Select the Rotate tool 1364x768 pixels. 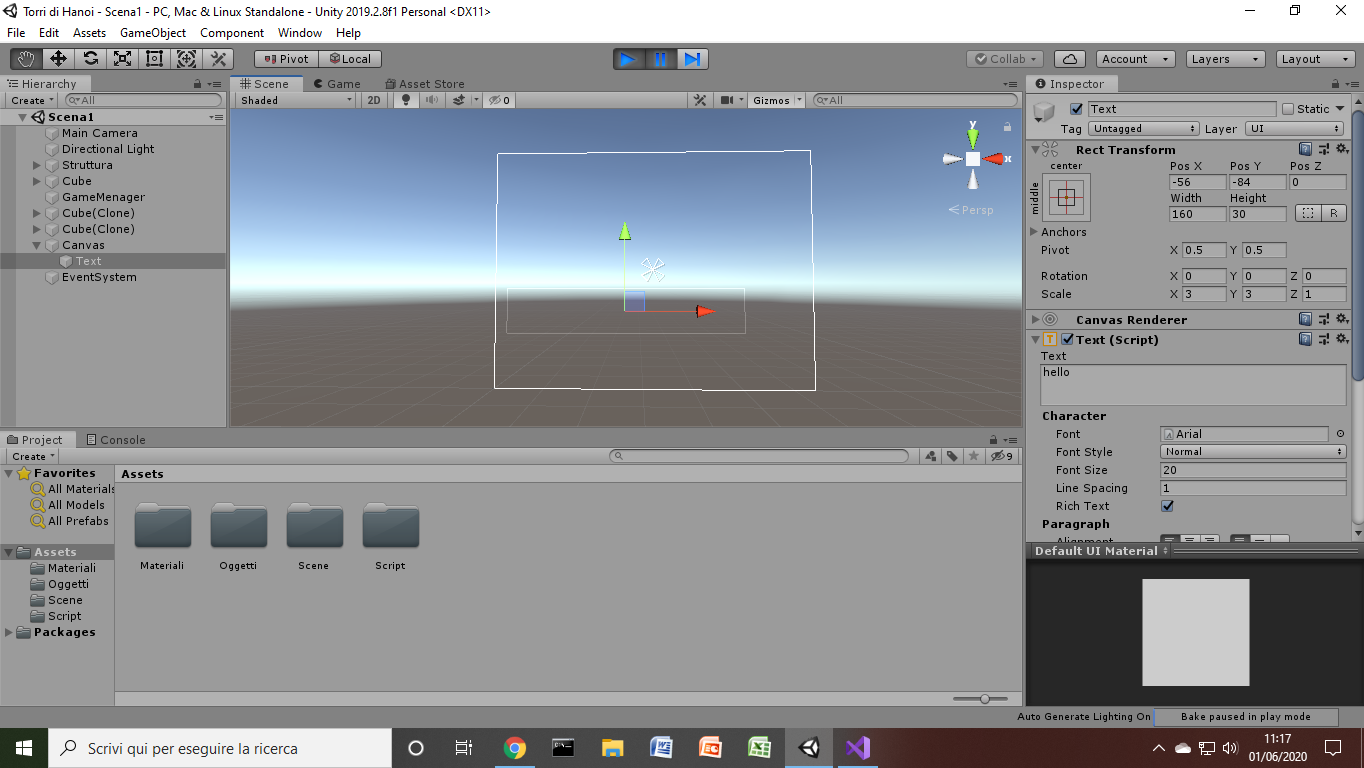pos(91,59)
